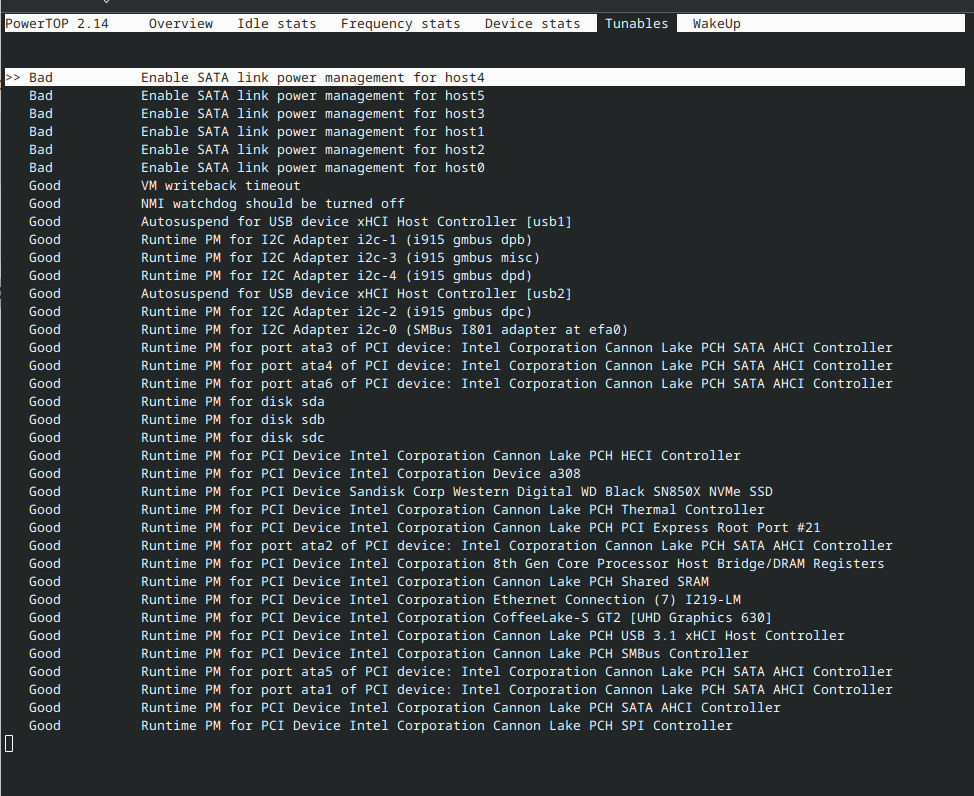Image resolution: width=974 pixels, height=796 pixels.
Task: Go to the Device stats tab
Action: tap(532, 24)
